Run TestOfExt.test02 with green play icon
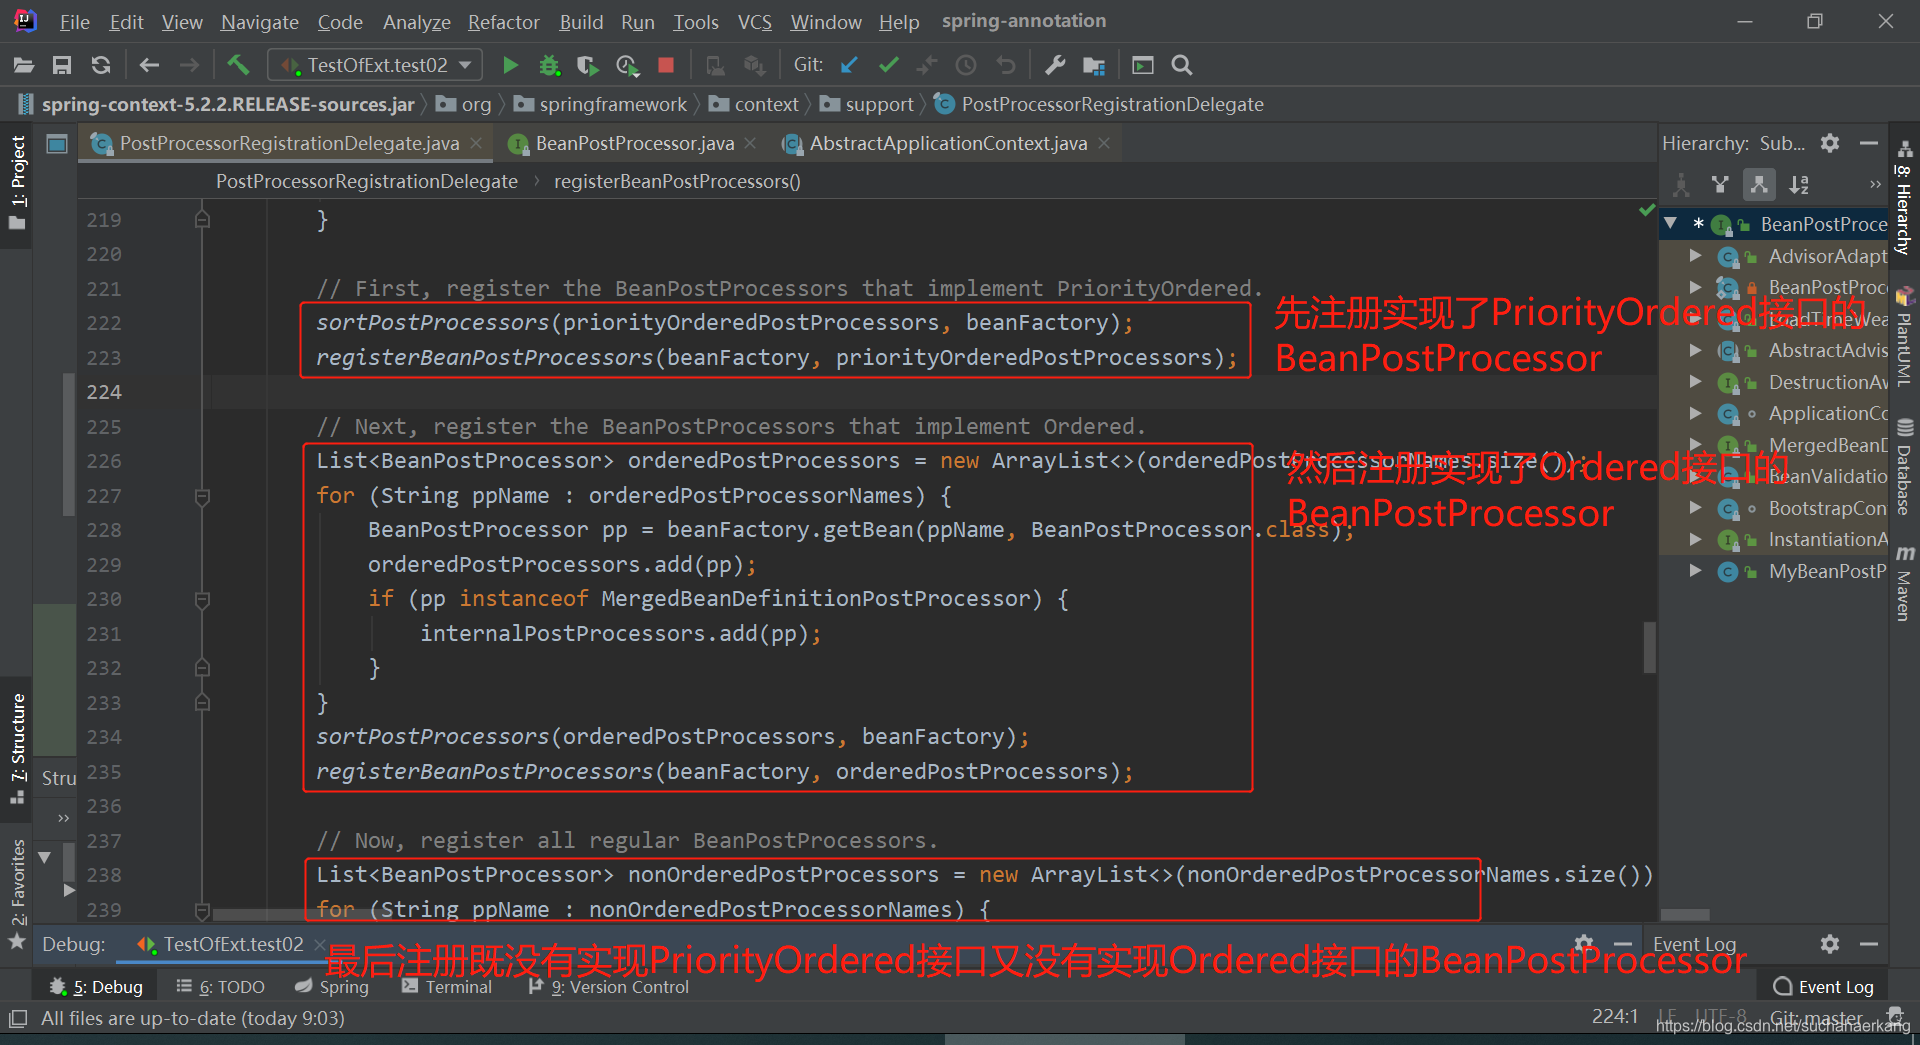Image resolution: width=1920 pixels, height=1045 pixels. pyautogui.click(x=510, y=65)
